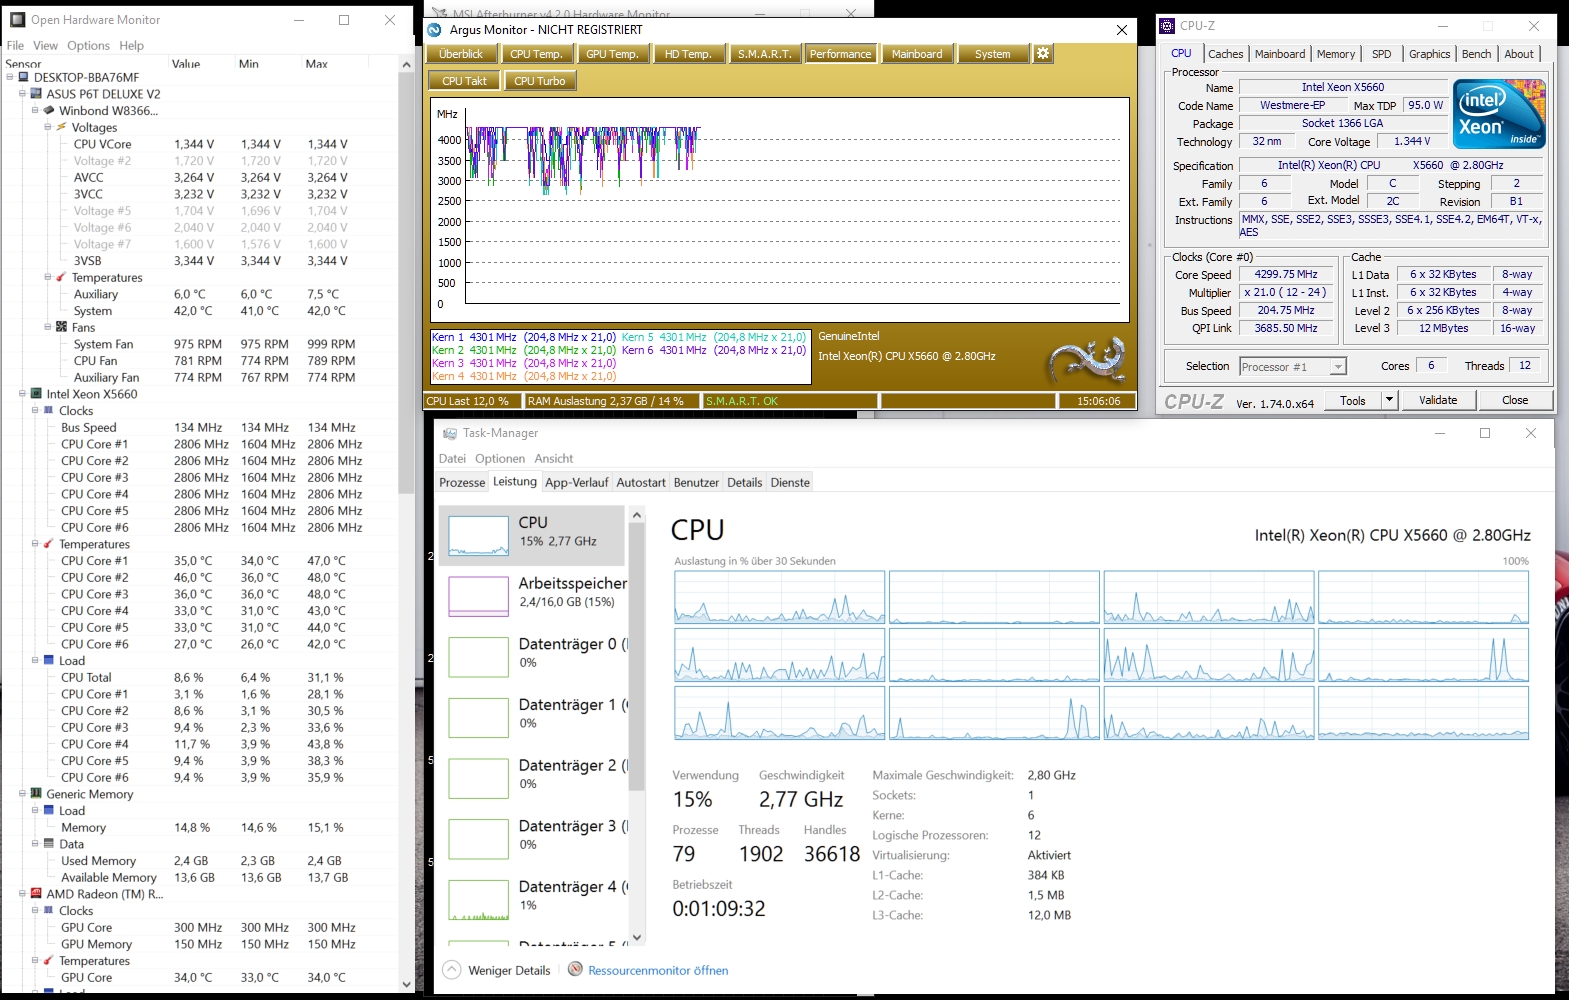Collapse the Intel Xeon X5660 tree node
Screen dimensions: 1569x1000
22,394
